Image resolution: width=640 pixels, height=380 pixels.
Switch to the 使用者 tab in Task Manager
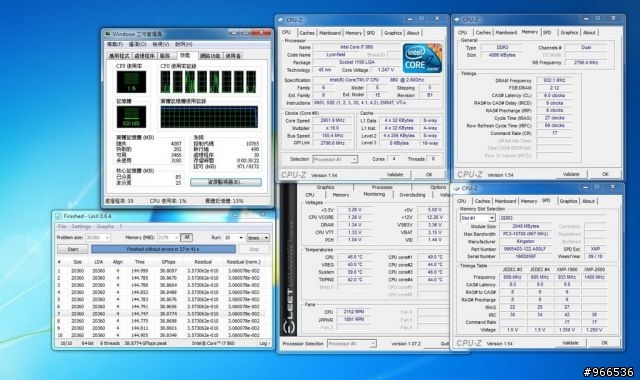tap(233, 56)
